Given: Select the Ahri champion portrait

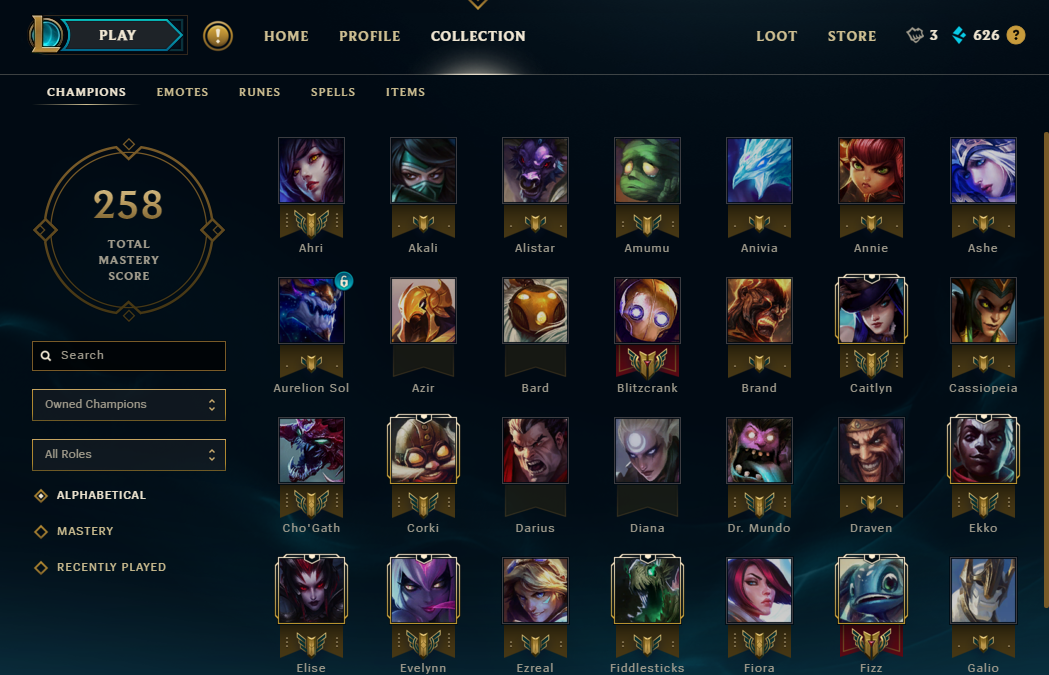Looking at the screenshot, I should (311, 171).
